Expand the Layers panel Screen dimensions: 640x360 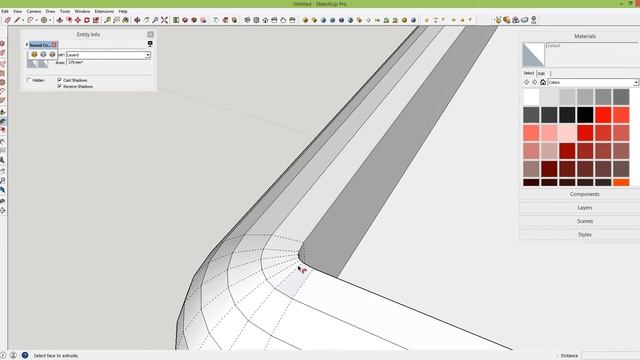[x=584, y=208]
